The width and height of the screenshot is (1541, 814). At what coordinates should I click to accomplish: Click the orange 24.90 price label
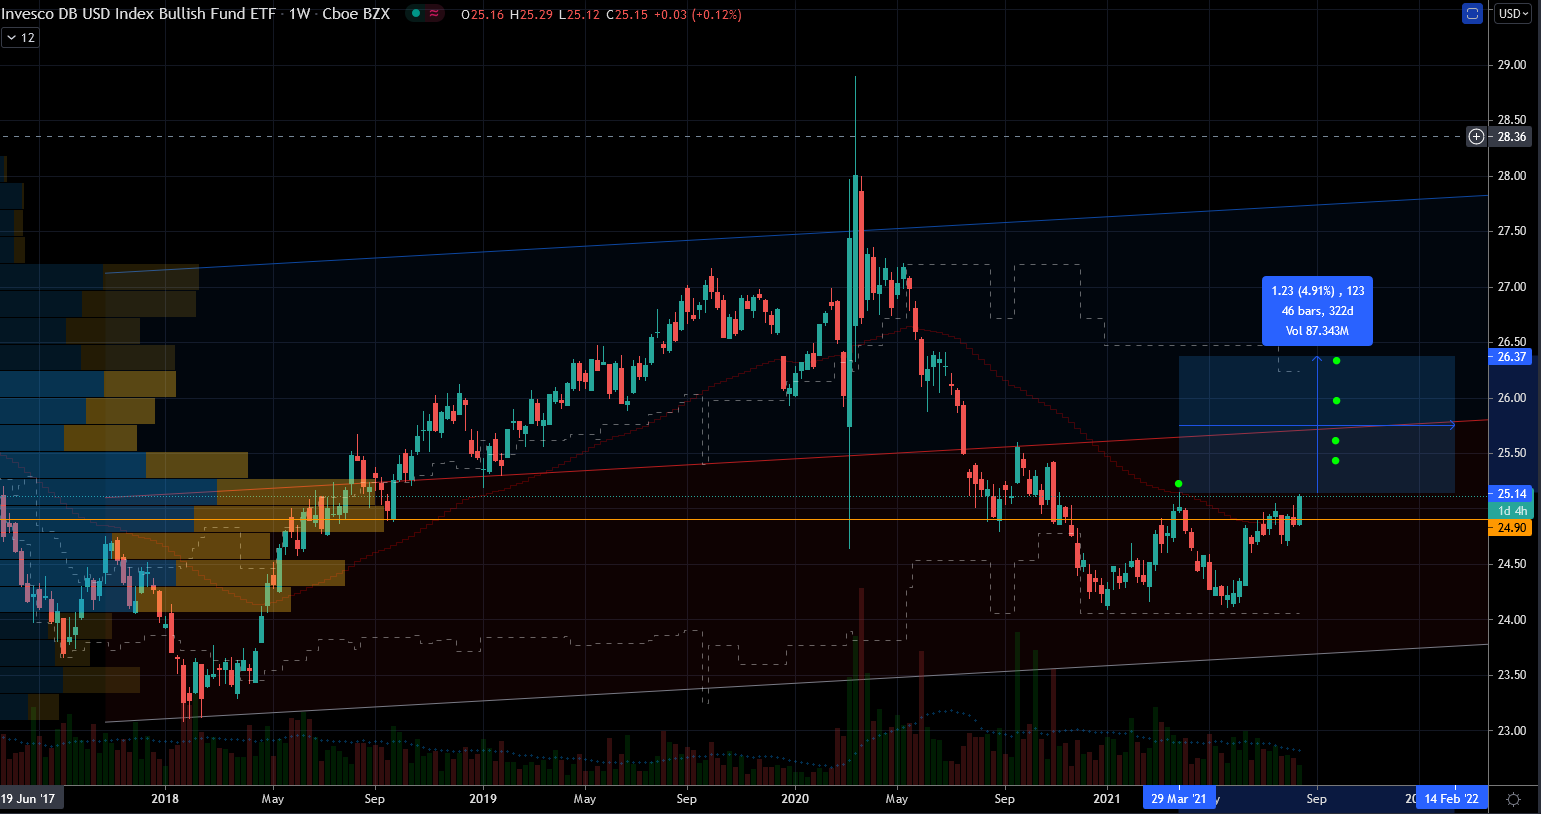coord(1511,528)
